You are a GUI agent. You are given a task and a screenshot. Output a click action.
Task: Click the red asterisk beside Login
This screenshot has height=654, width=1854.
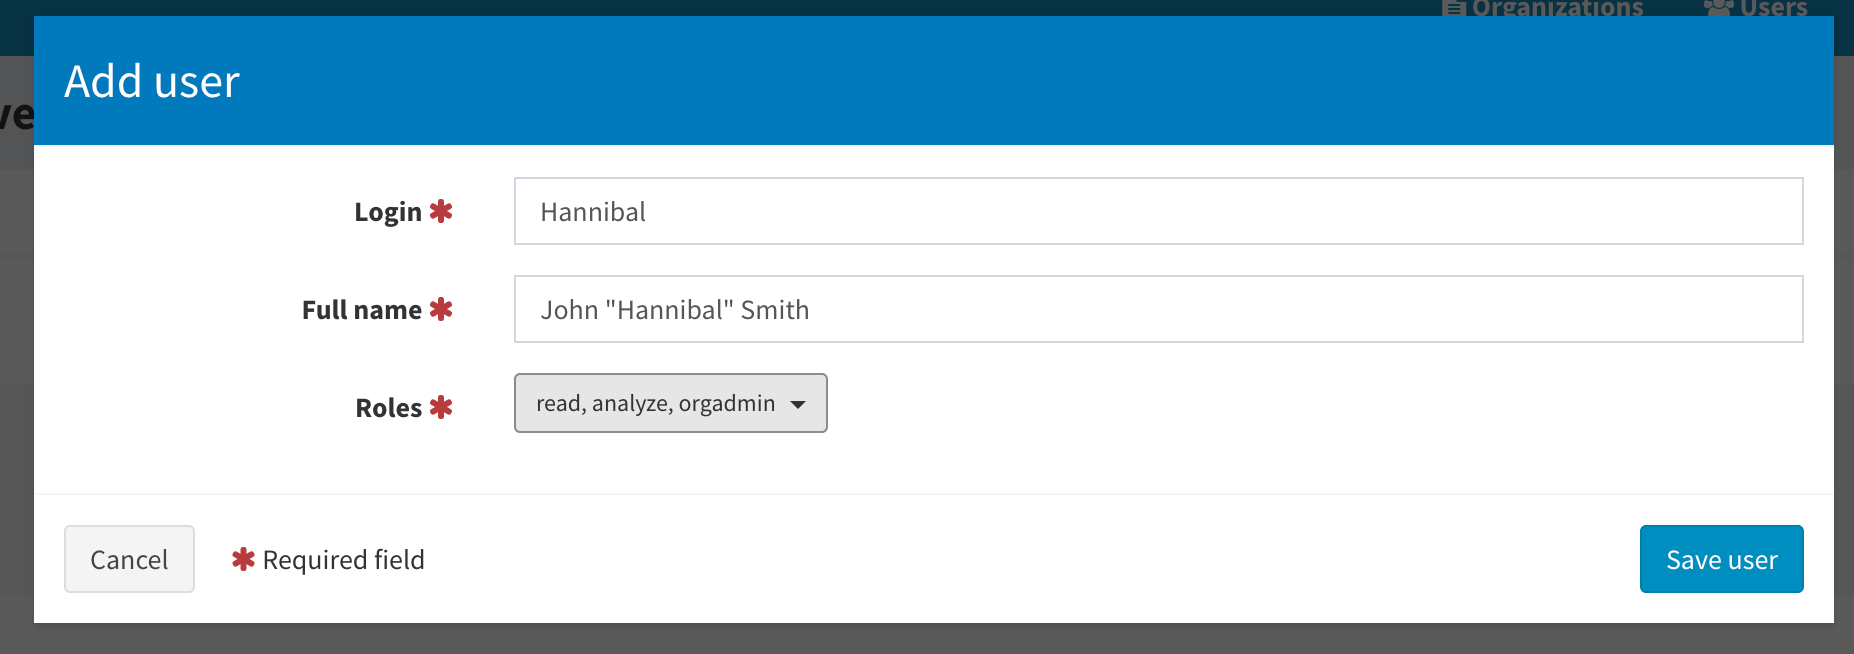point(441,211)
